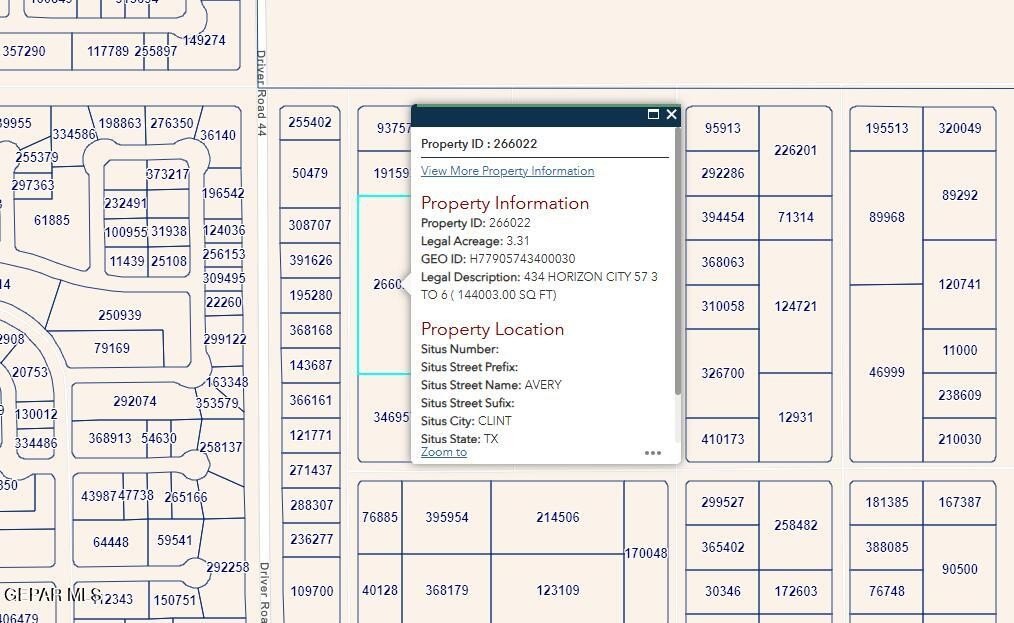The width and height of the screenshot is (1014, 623).
Task: Select parcel 143687
Action: coord(310,365)
